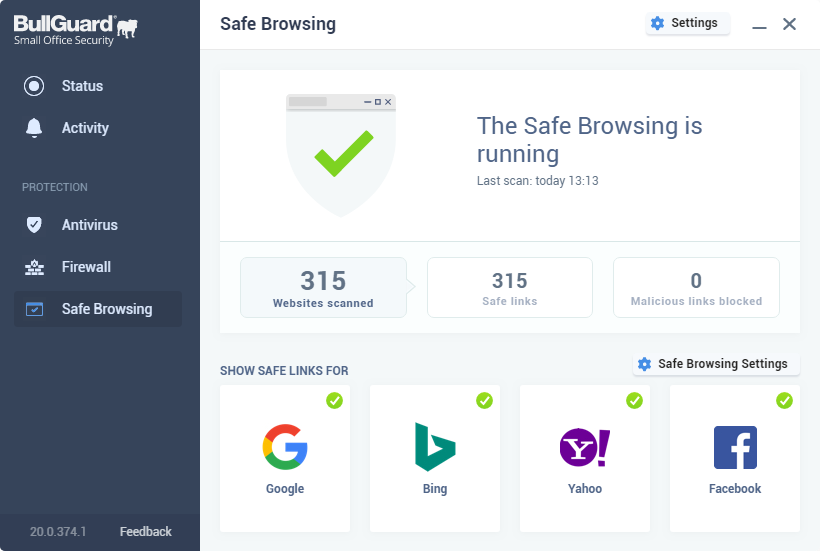
Task: Go to the Activity section
Action: coord(85,128)
